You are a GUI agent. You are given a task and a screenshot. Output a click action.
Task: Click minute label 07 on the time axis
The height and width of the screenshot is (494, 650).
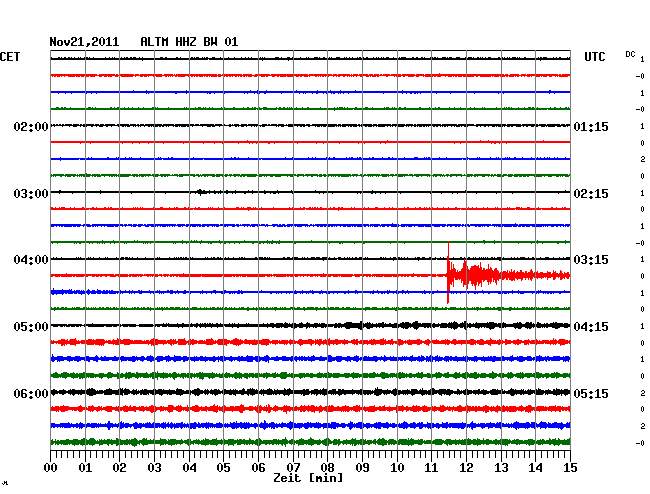(x=293, y=467)
